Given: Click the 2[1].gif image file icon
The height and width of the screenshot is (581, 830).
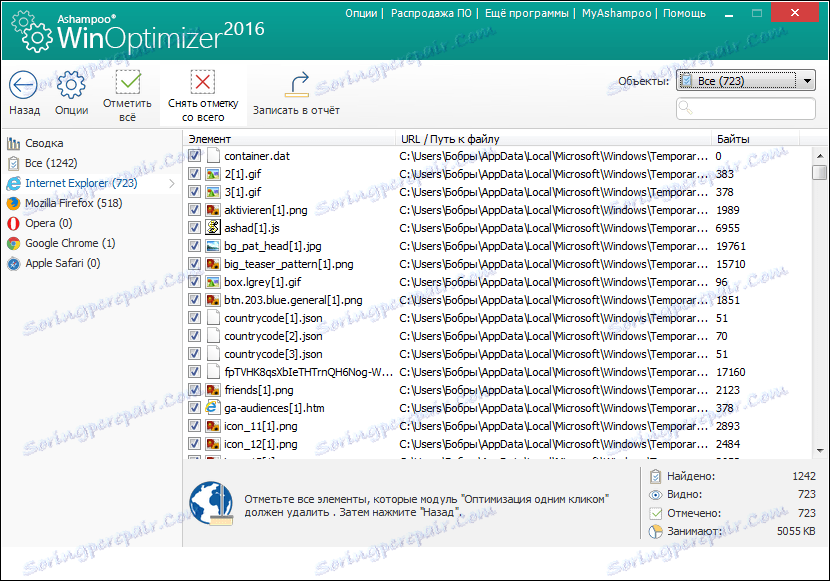Looking at the screenshot, I should [213, 174].
